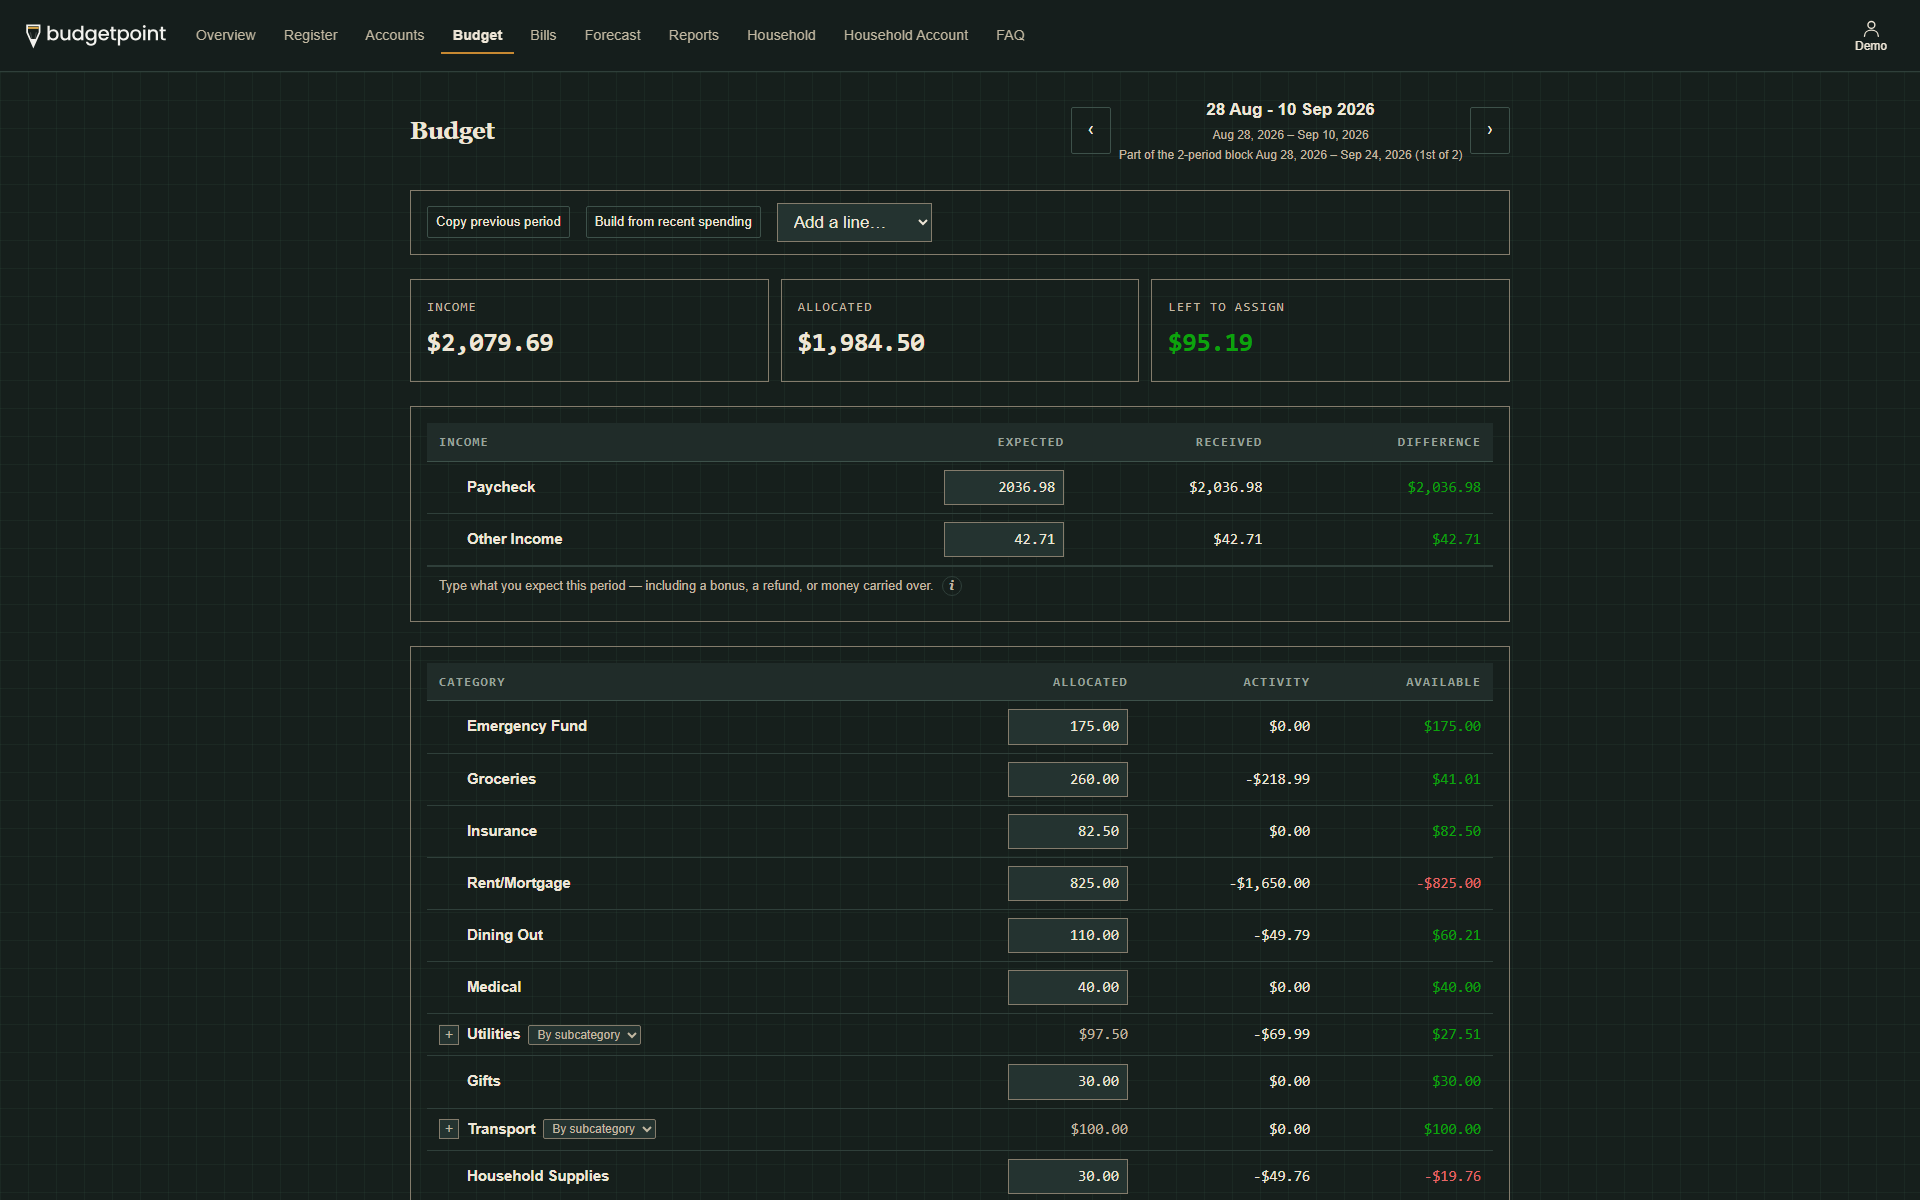Image resolution: width=1920 pixels, height=1200 pixels.
Task: Open the Overview page
Action: coord(226,35)
